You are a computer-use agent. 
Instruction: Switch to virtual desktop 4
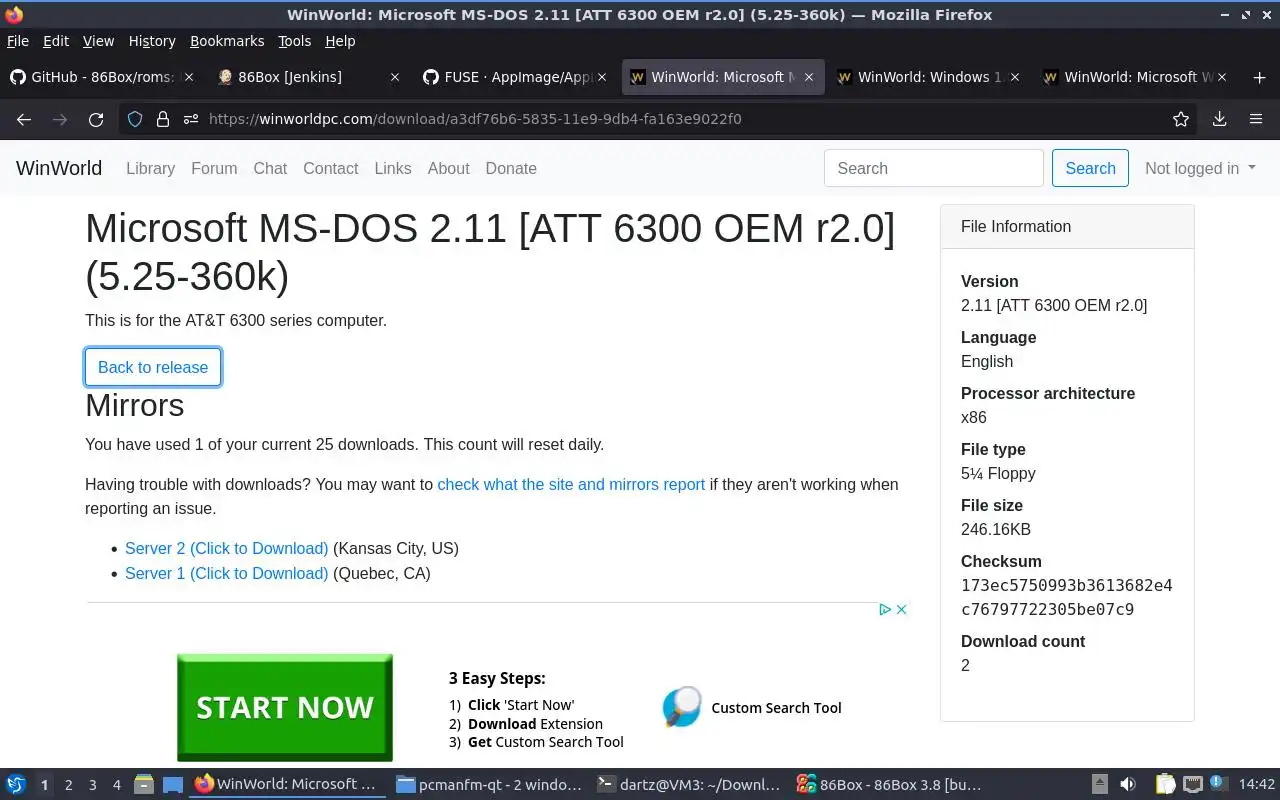pyautogui.click(x=116, y=785)
